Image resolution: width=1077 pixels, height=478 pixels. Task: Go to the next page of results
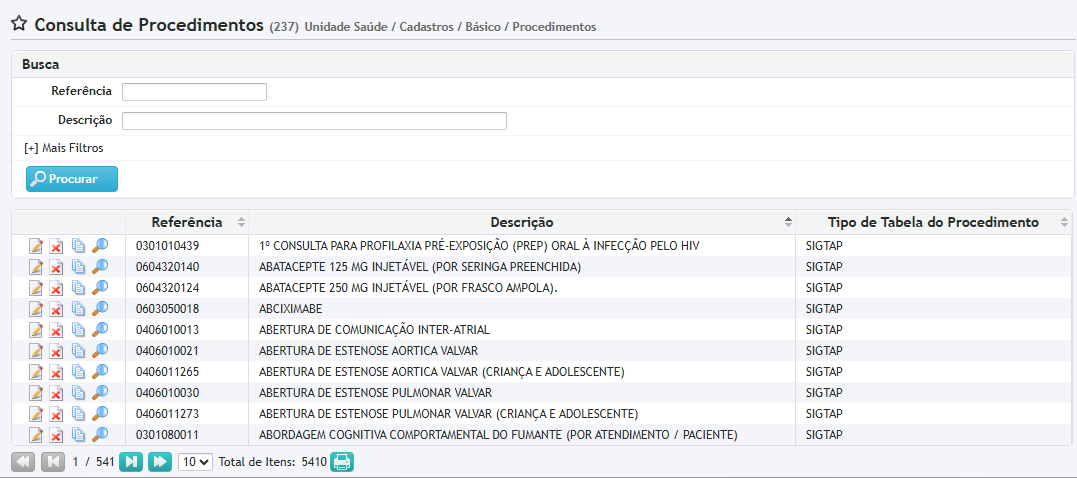[x=131, y=462]
